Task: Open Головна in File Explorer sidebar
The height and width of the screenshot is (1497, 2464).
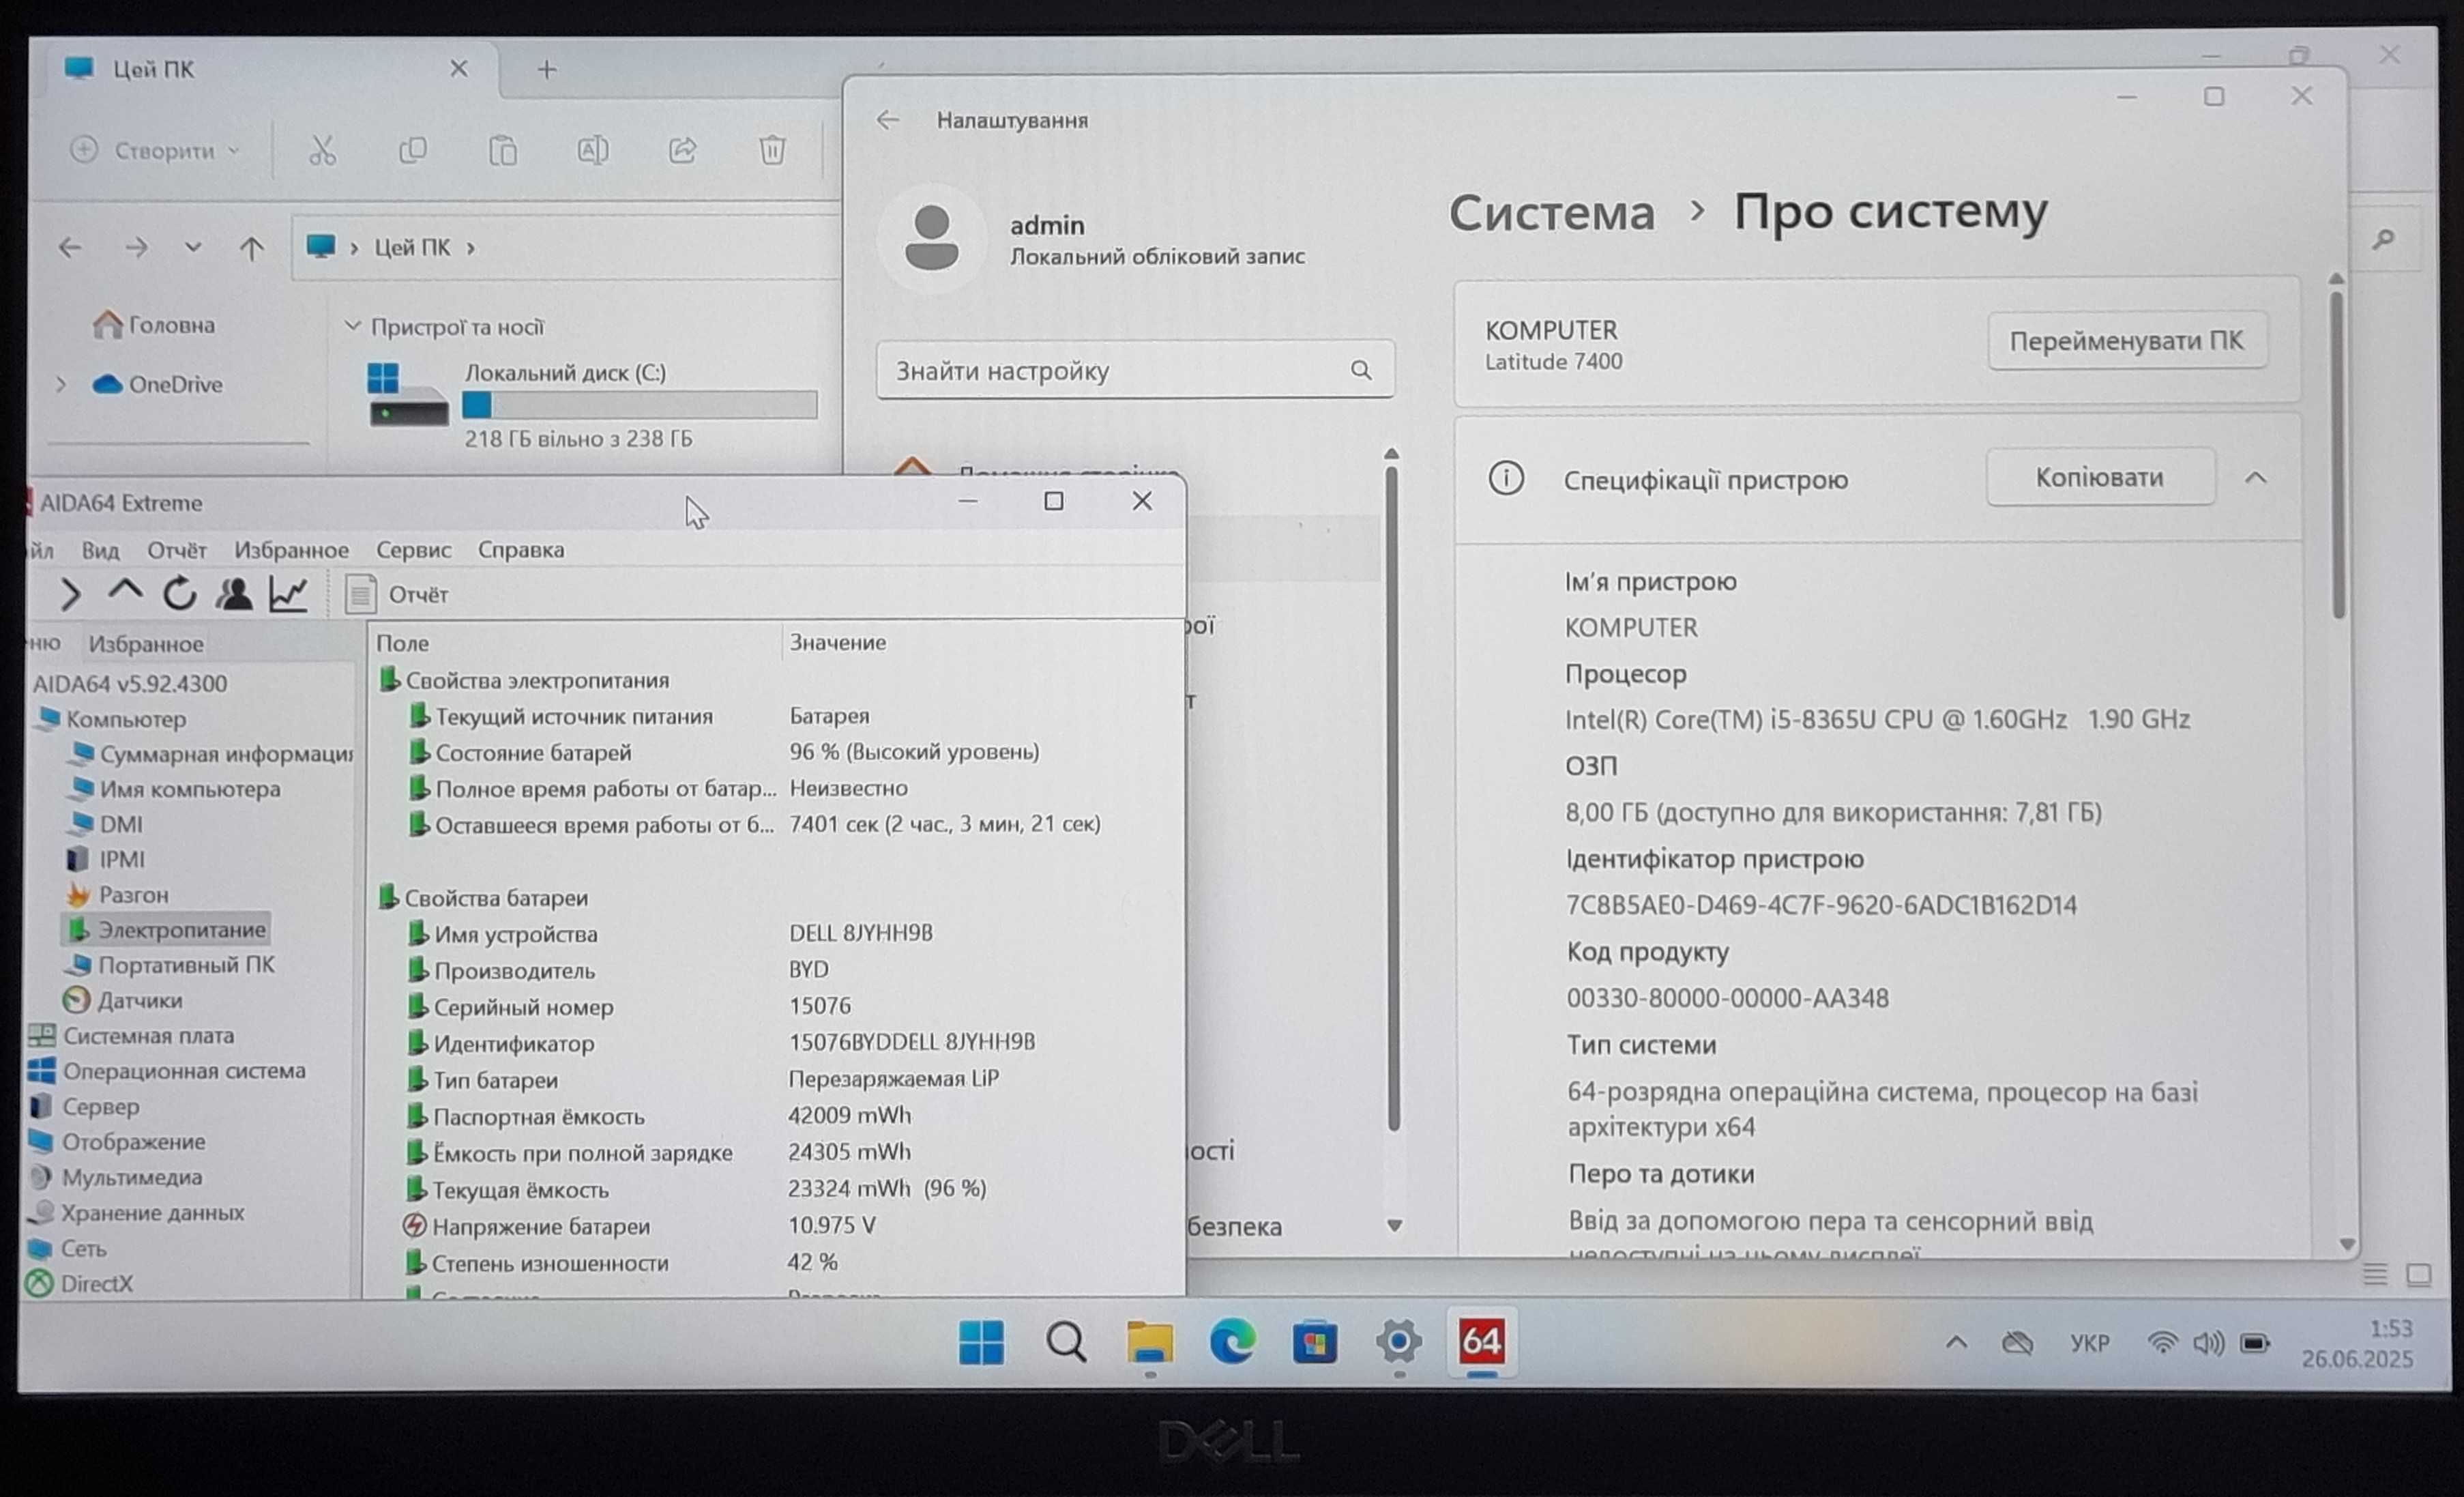Action: pos(154,324)
